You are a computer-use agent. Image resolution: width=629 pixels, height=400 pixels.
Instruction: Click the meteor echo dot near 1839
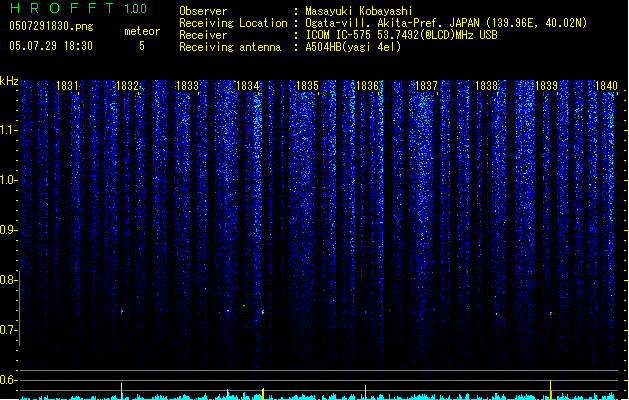point(551,313)
